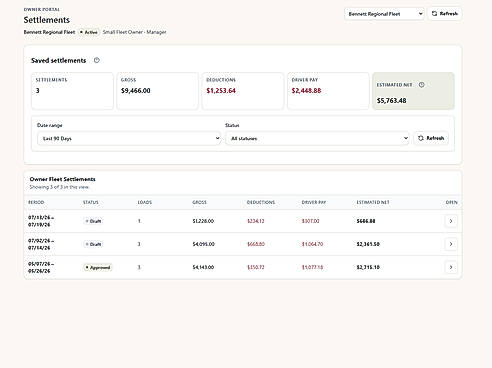Open the Approved settlement with gross $4,143.00
The width and height of the screenshot is (492, 368).
pos(451,267)
